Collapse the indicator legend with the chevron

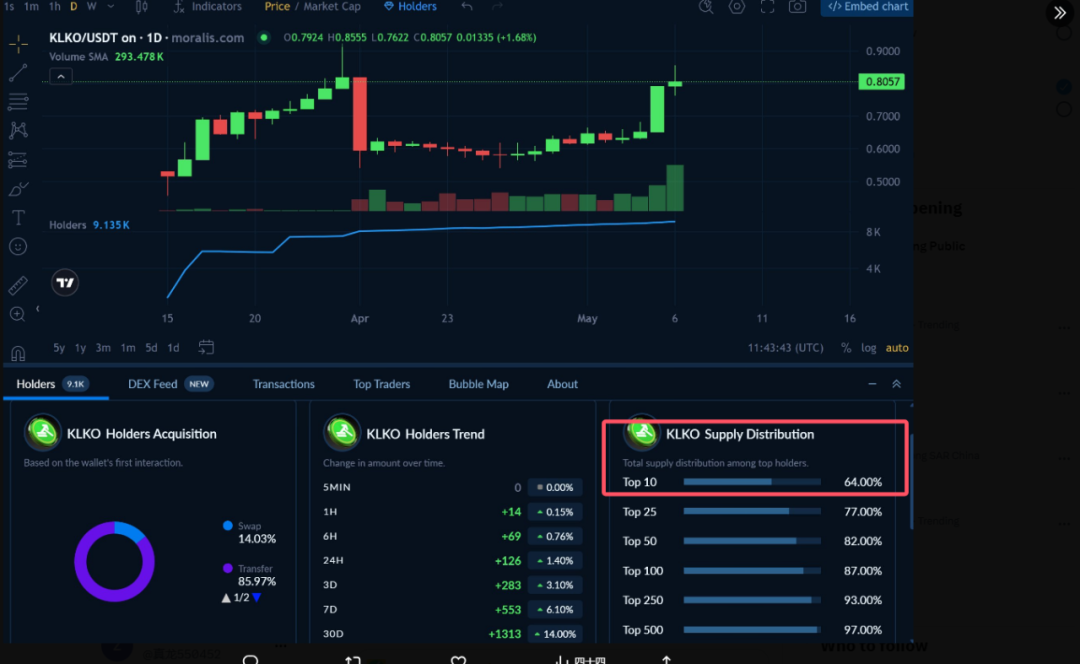[x=61, y=77]
